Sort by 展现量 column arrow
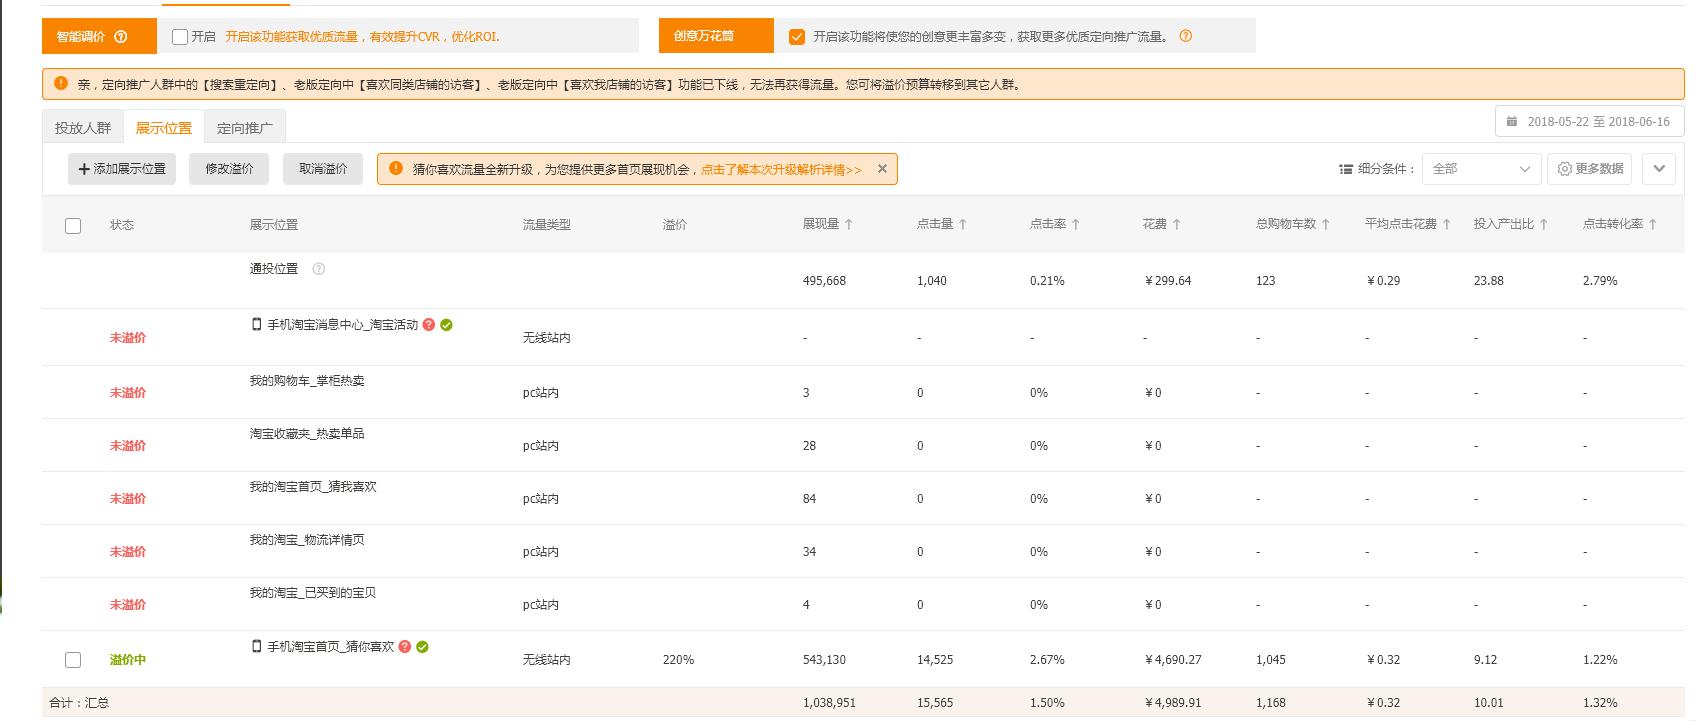 point(849,225)
